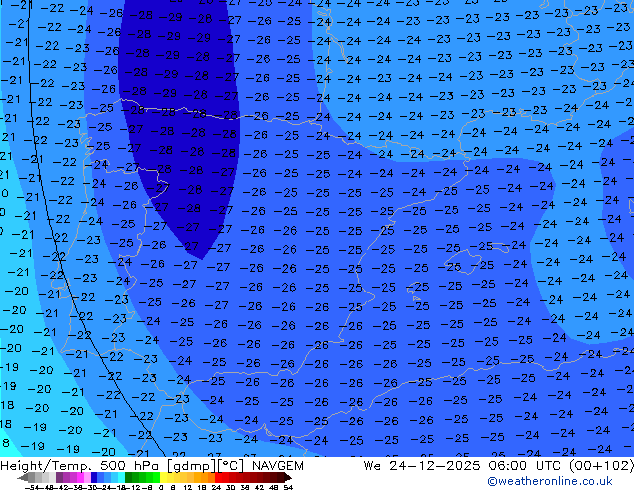The width and height of the screenshot is (634, 490).
Task: Click the '500 hPa' level label
Action: [131, 466]
